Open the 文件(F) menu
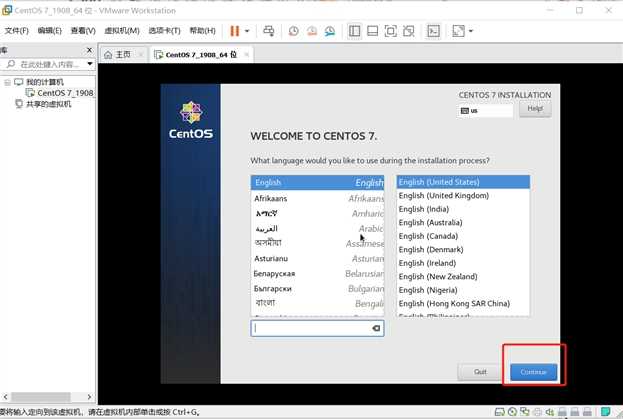 16,31
